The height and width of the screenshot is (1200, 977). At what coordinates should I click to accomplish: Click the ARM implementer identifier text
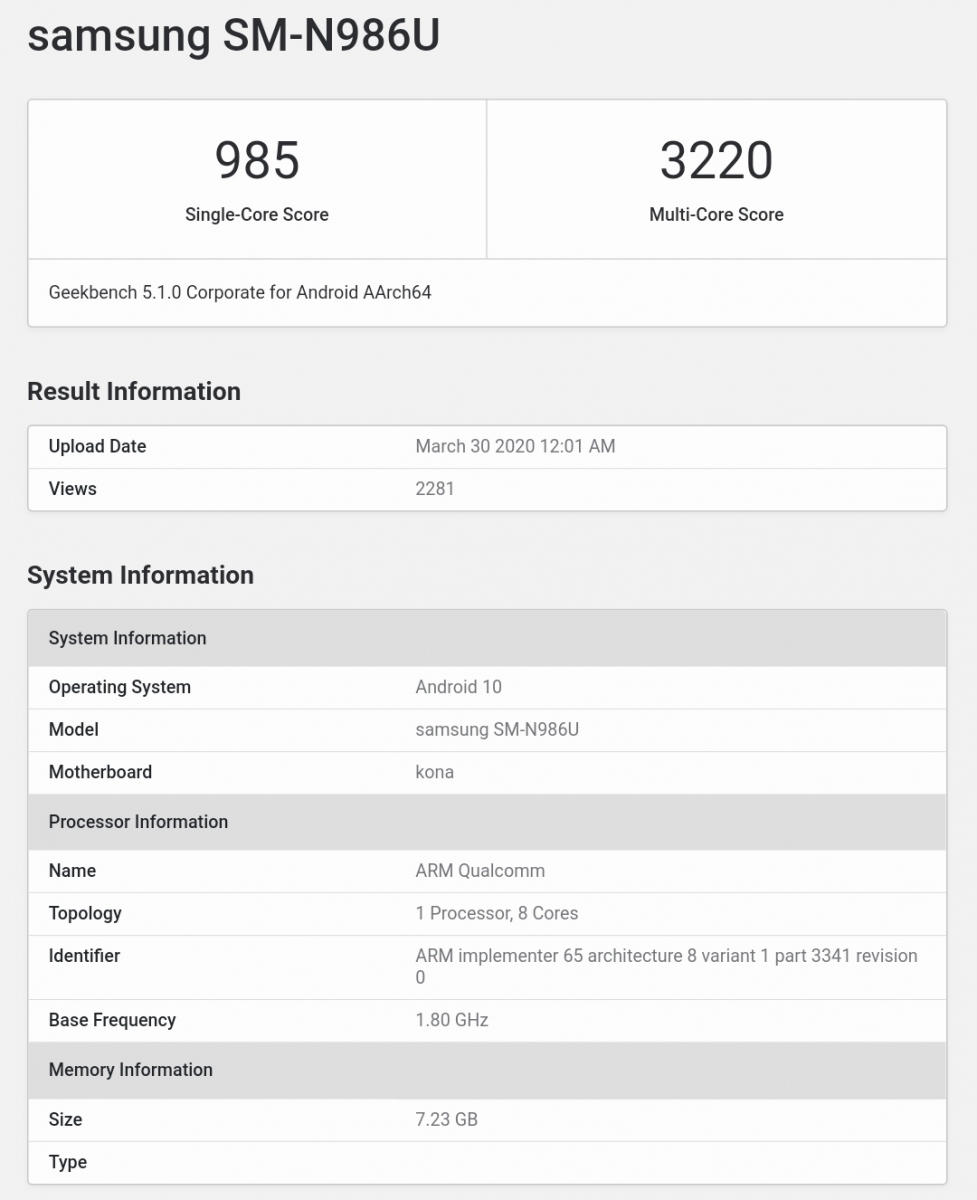tap(666, 956)
